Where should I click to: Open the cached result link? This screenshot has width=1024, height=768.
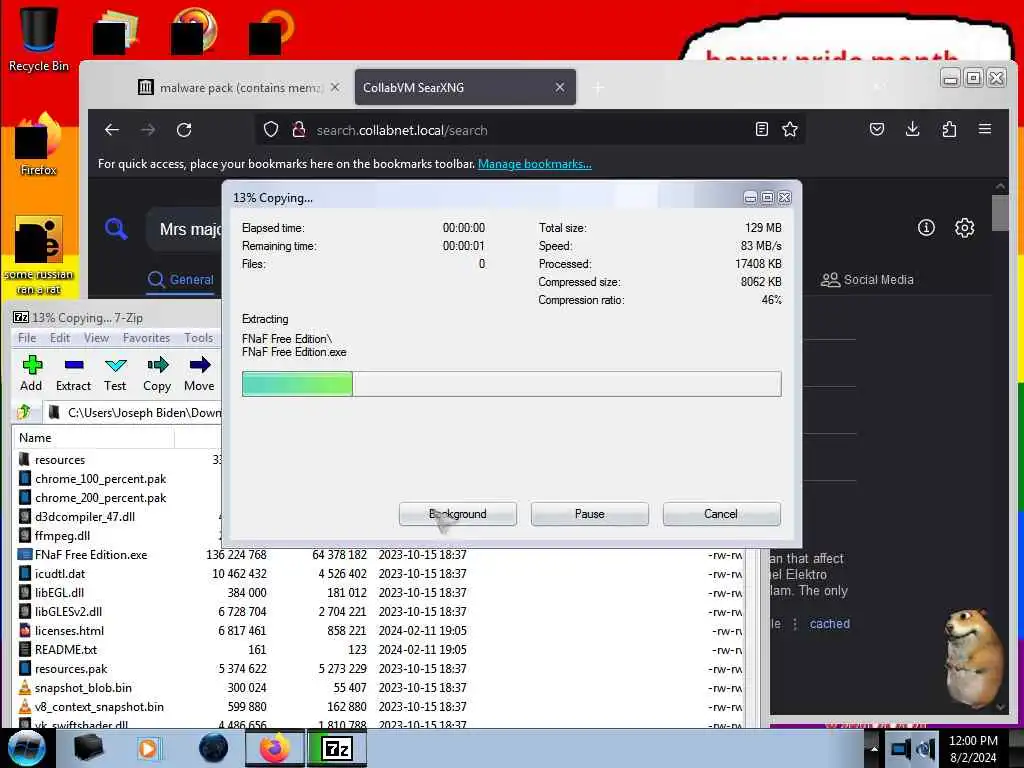(829, 624)
